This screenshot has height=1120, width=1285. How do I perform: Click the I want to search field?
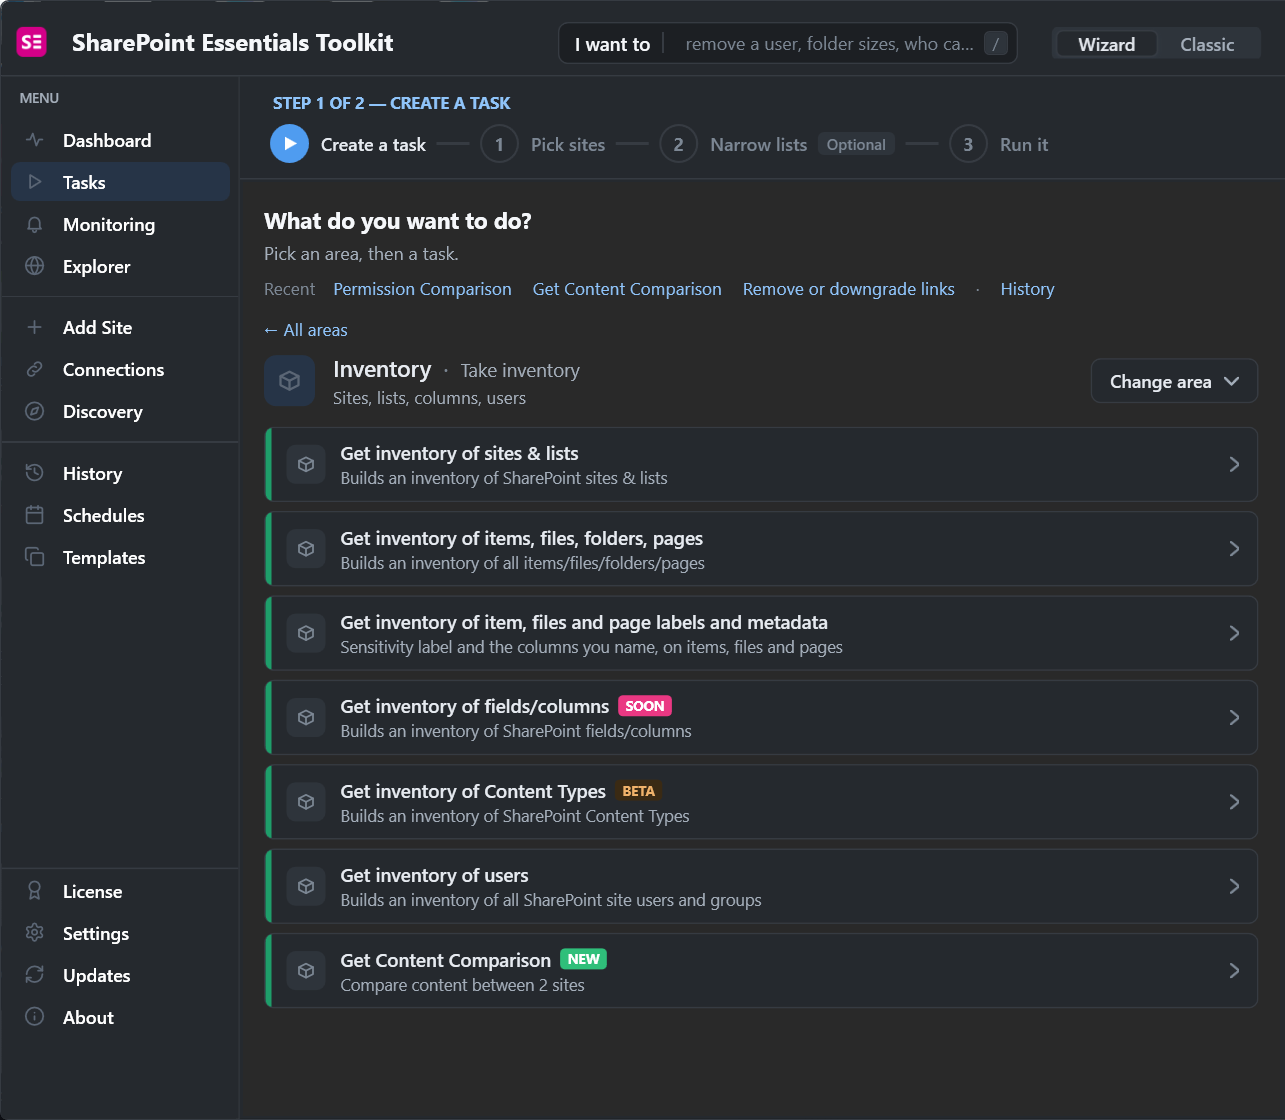point(788,44)
